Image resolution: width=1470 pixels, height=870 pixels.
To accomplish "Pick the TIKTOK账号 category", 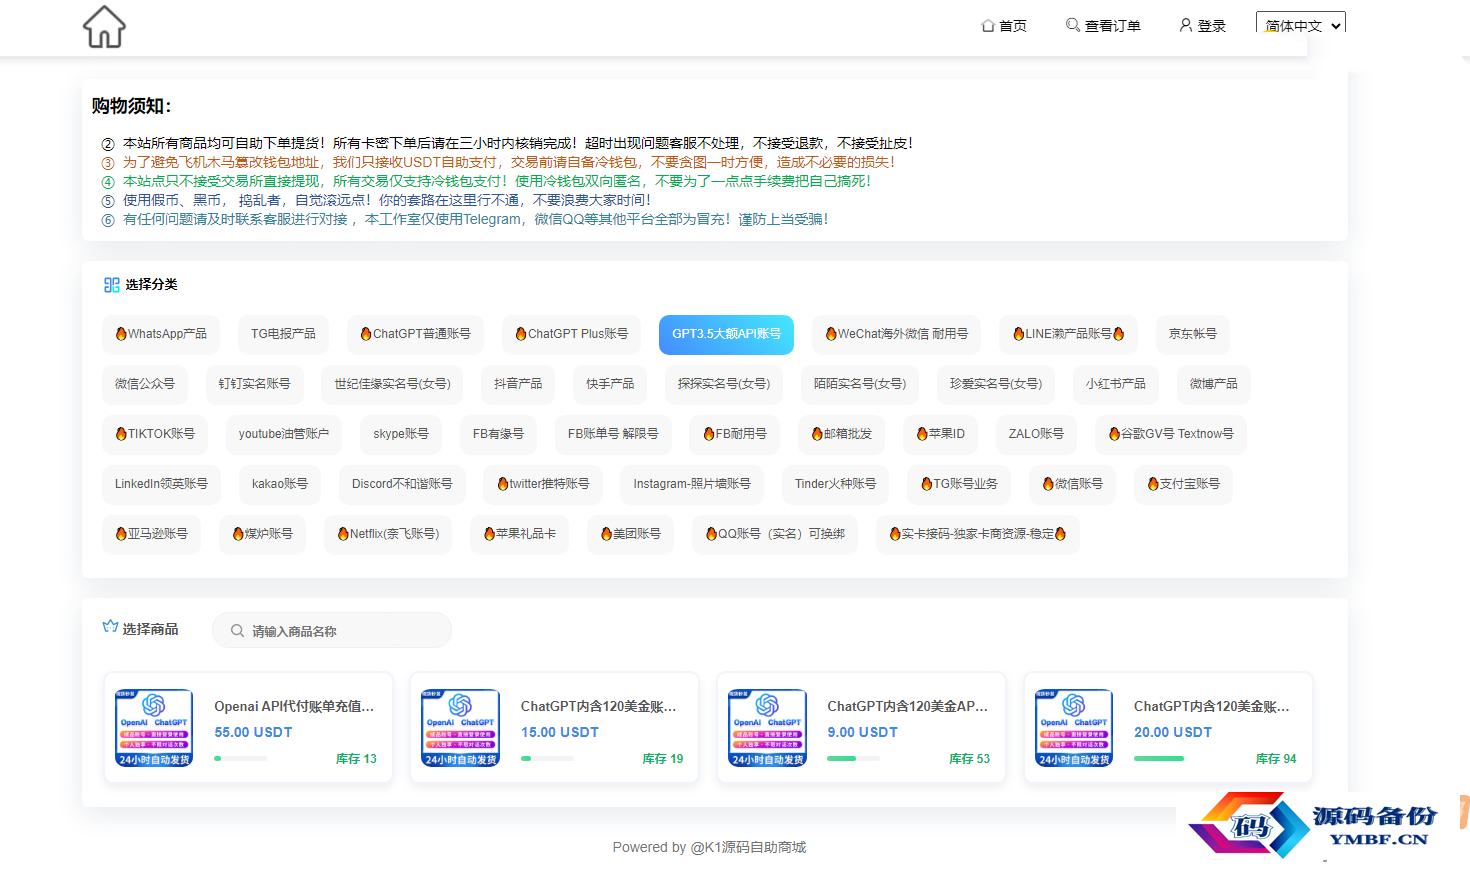I will (155, 434).
